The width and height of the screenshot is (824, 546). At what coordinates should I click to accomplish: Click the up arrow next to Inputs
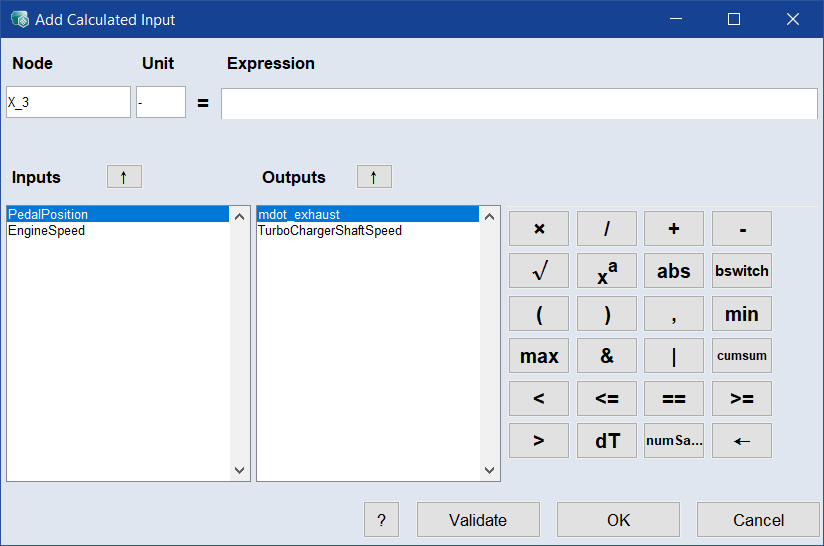tap(124, 177)
